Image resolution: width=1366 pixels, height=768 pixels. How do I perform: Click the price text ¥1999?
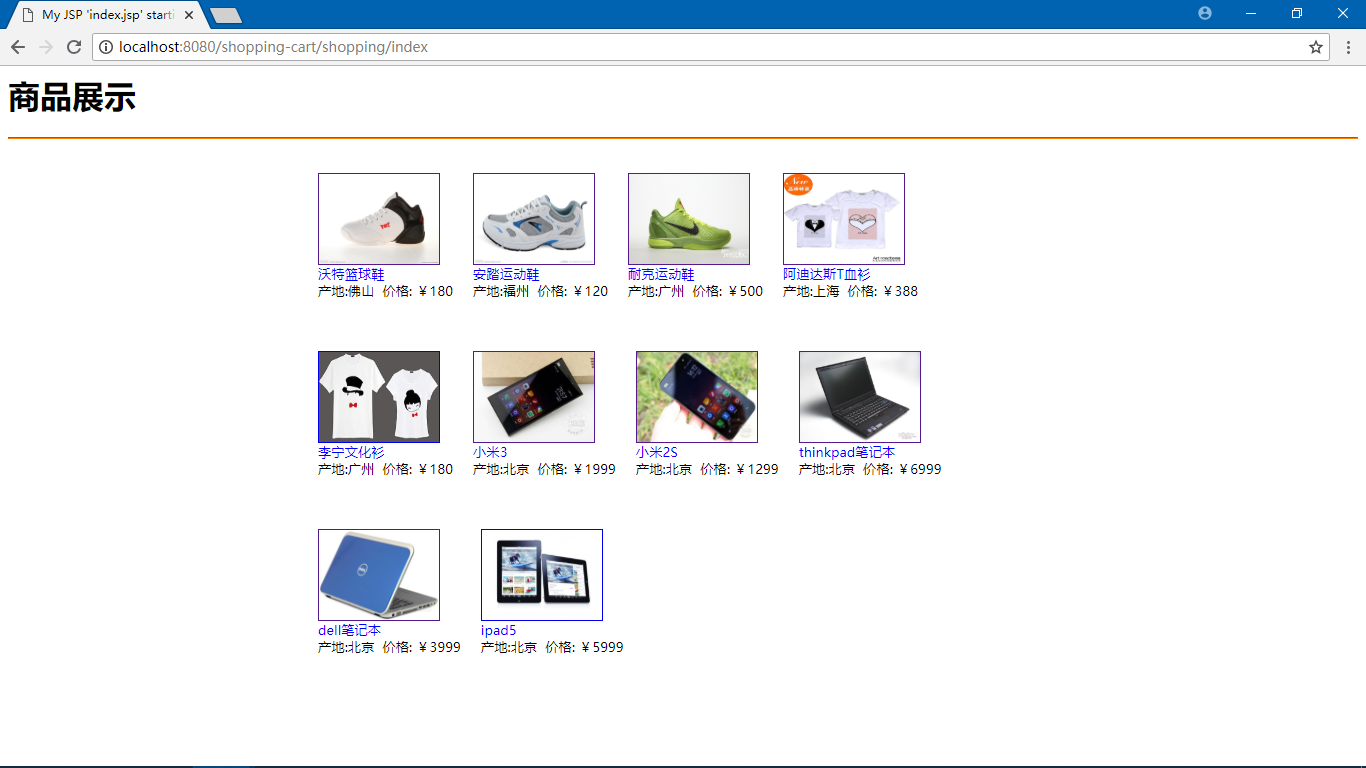(593, 469)
